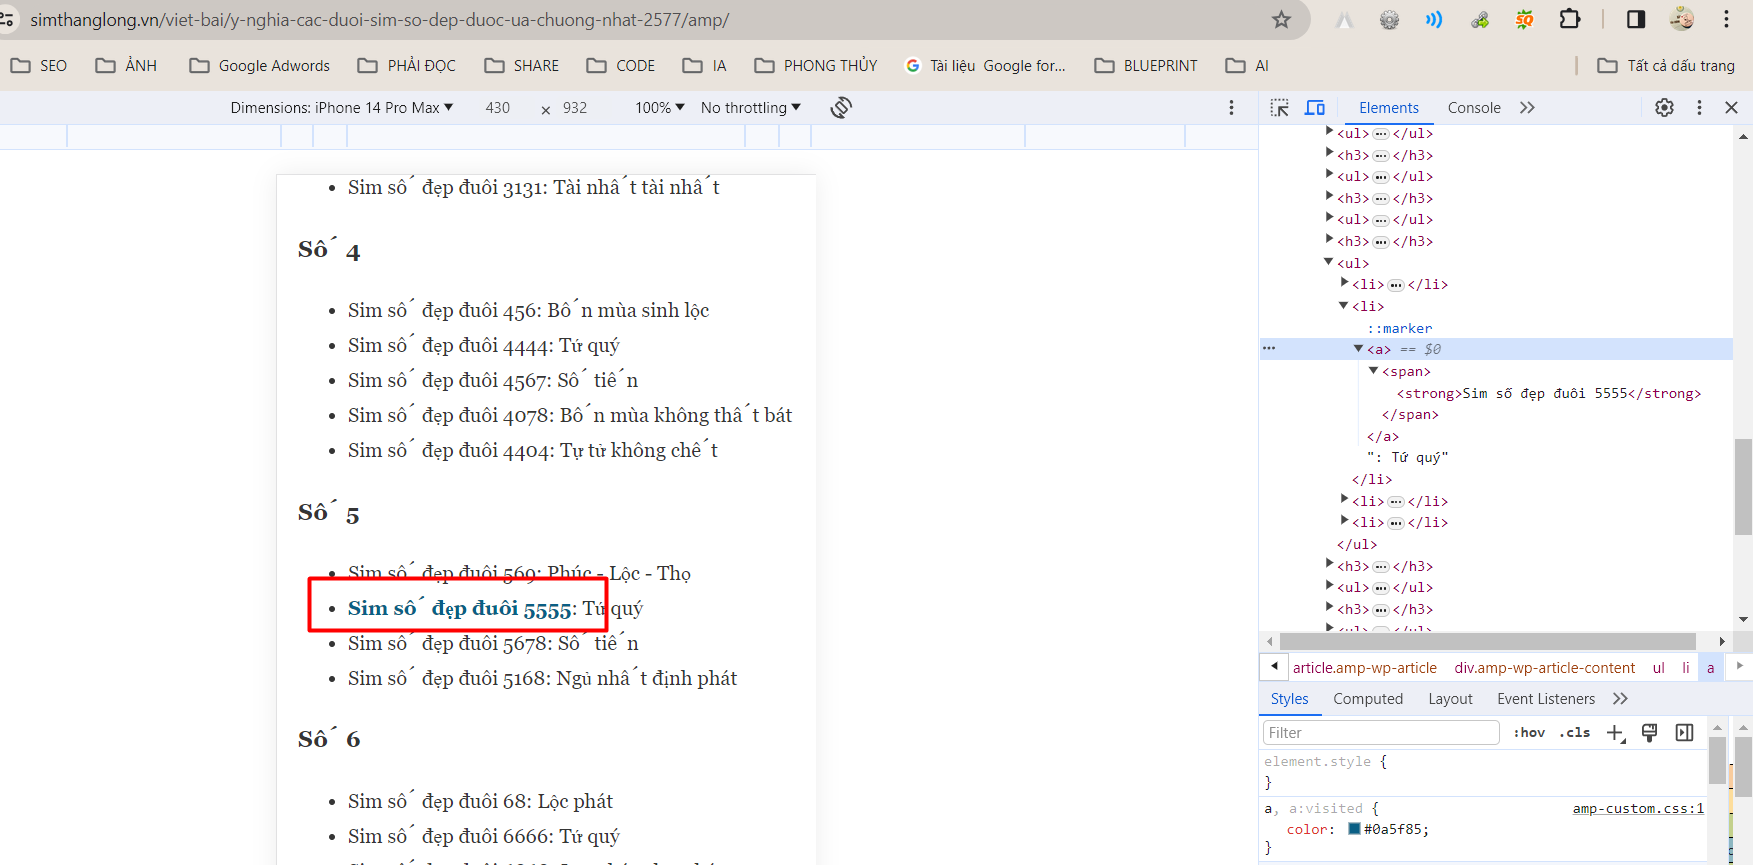Open the CODE bookmarks folder
The width and height of the screenshot is (1753, 865).
621,65
